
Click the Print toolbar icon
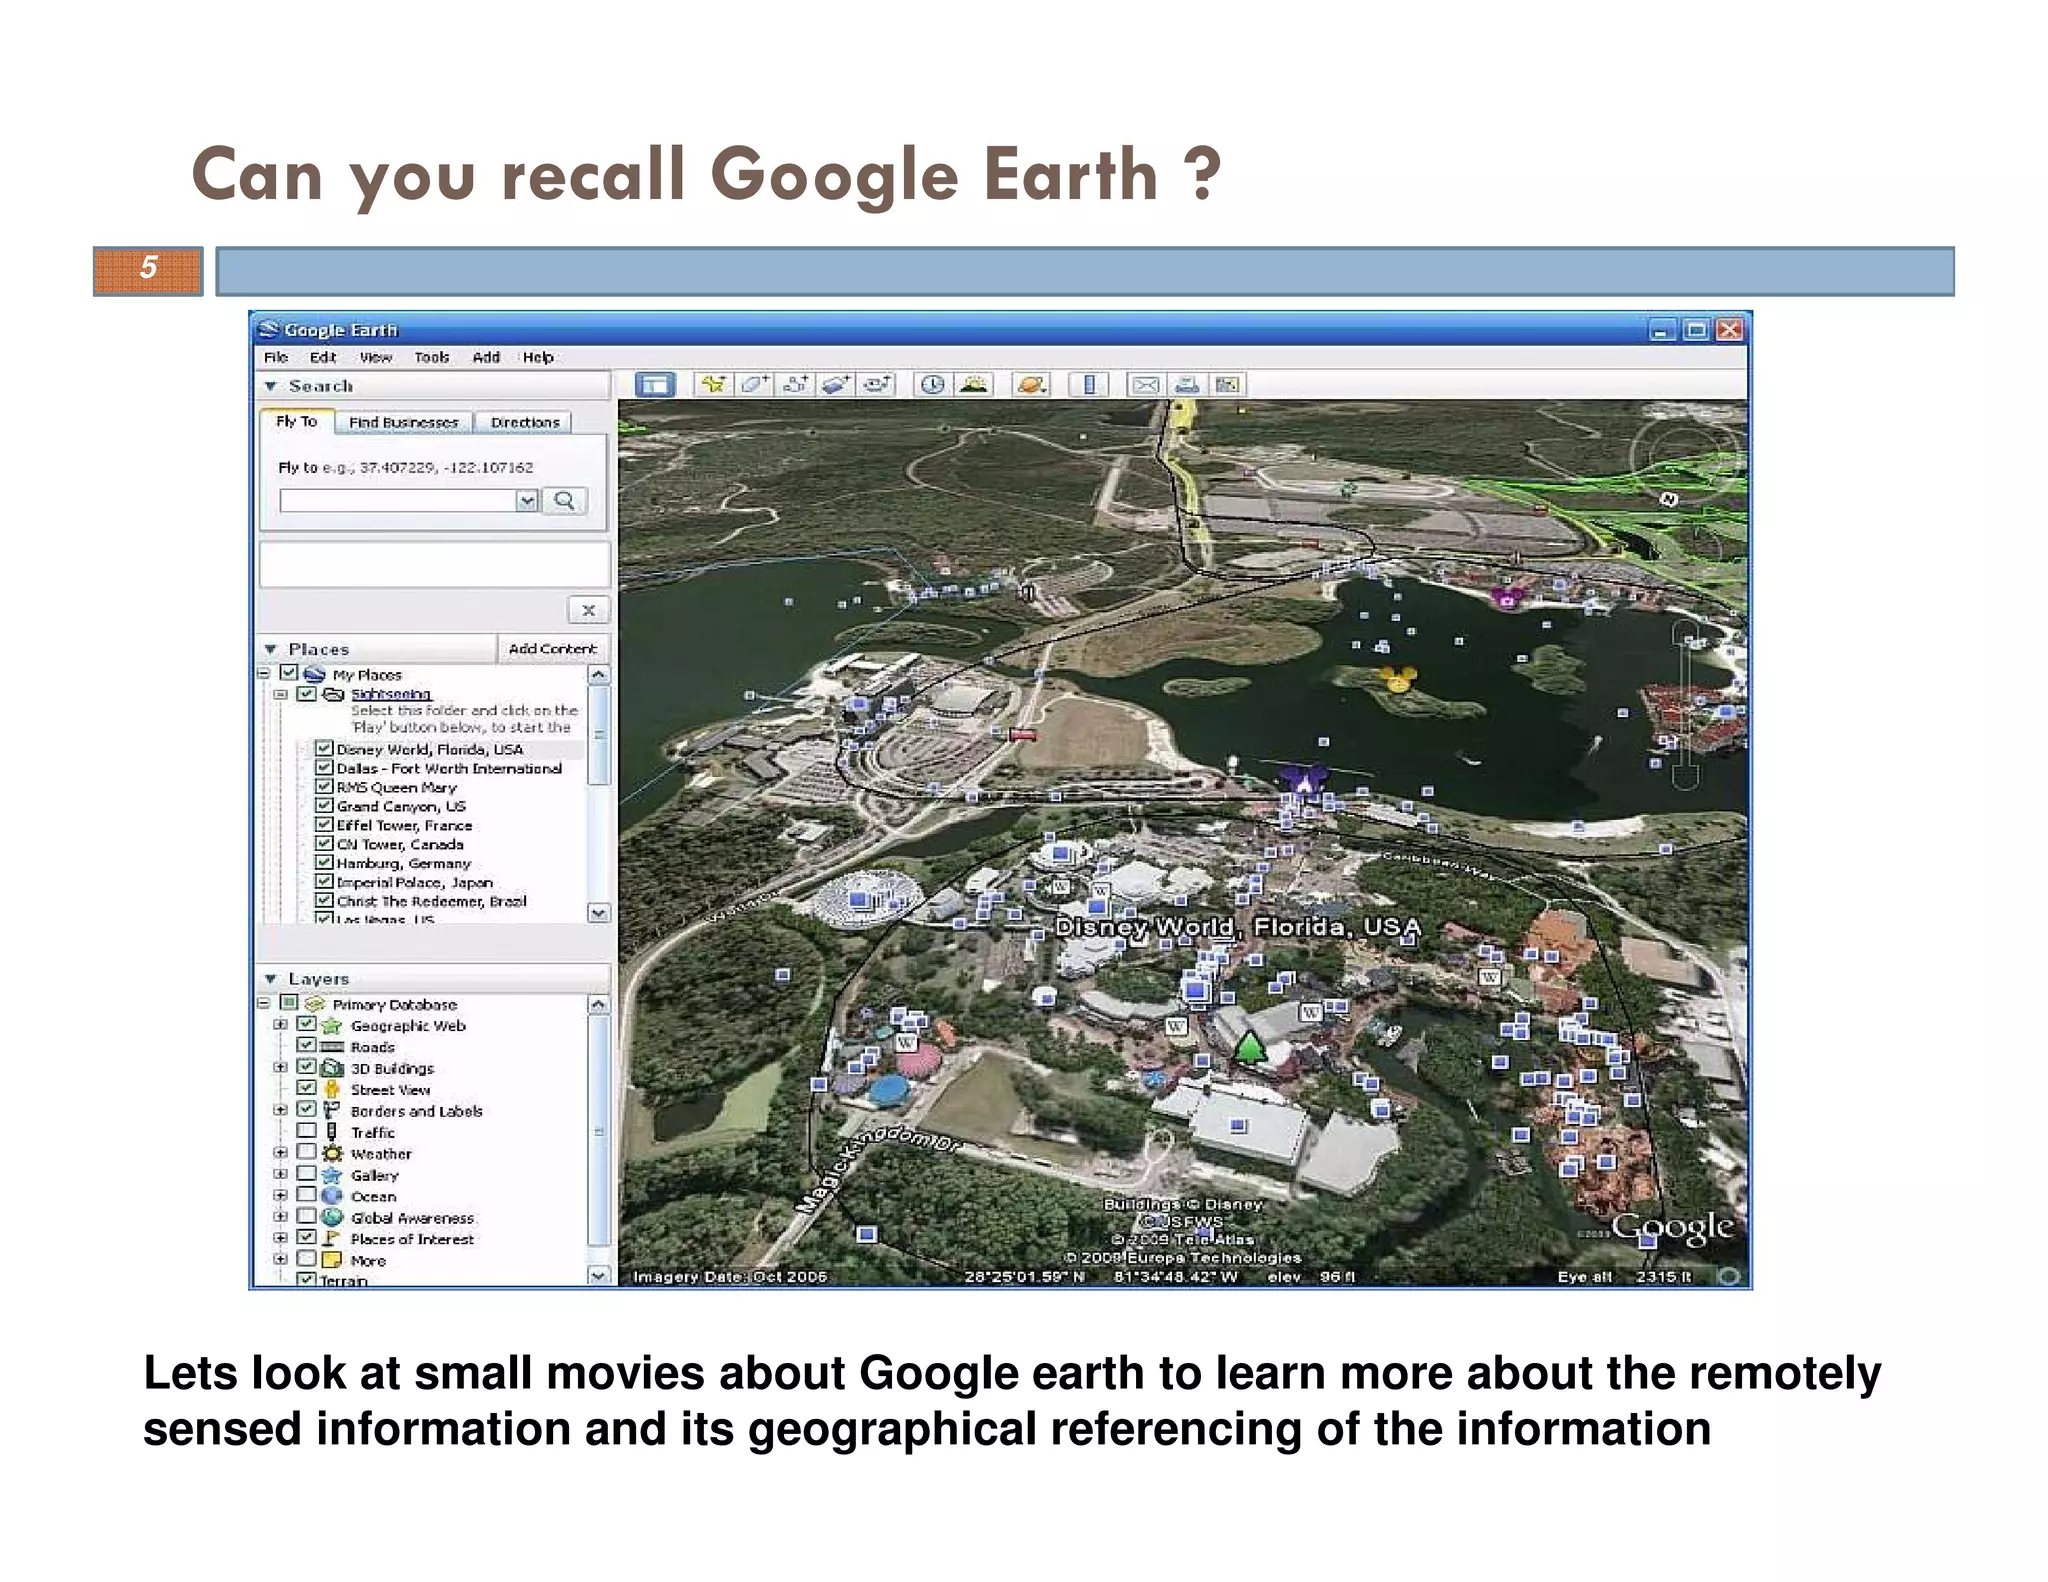point(1186,385)
